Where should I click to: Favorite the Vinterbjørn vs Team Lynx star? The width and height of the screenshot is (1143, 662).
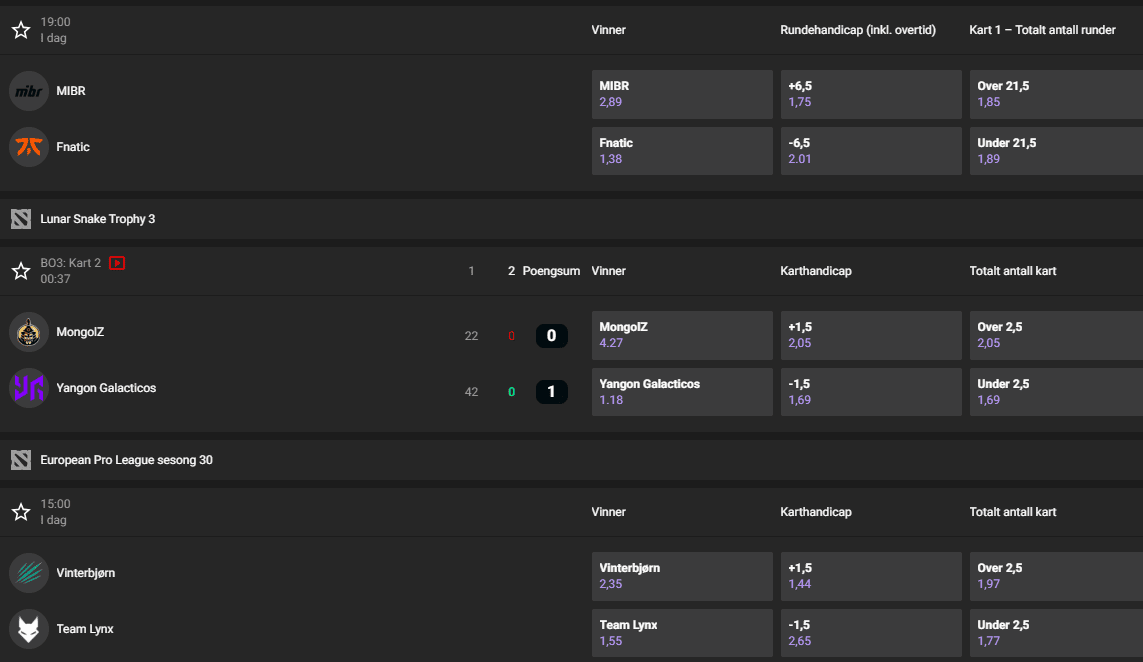coord(21,512)
